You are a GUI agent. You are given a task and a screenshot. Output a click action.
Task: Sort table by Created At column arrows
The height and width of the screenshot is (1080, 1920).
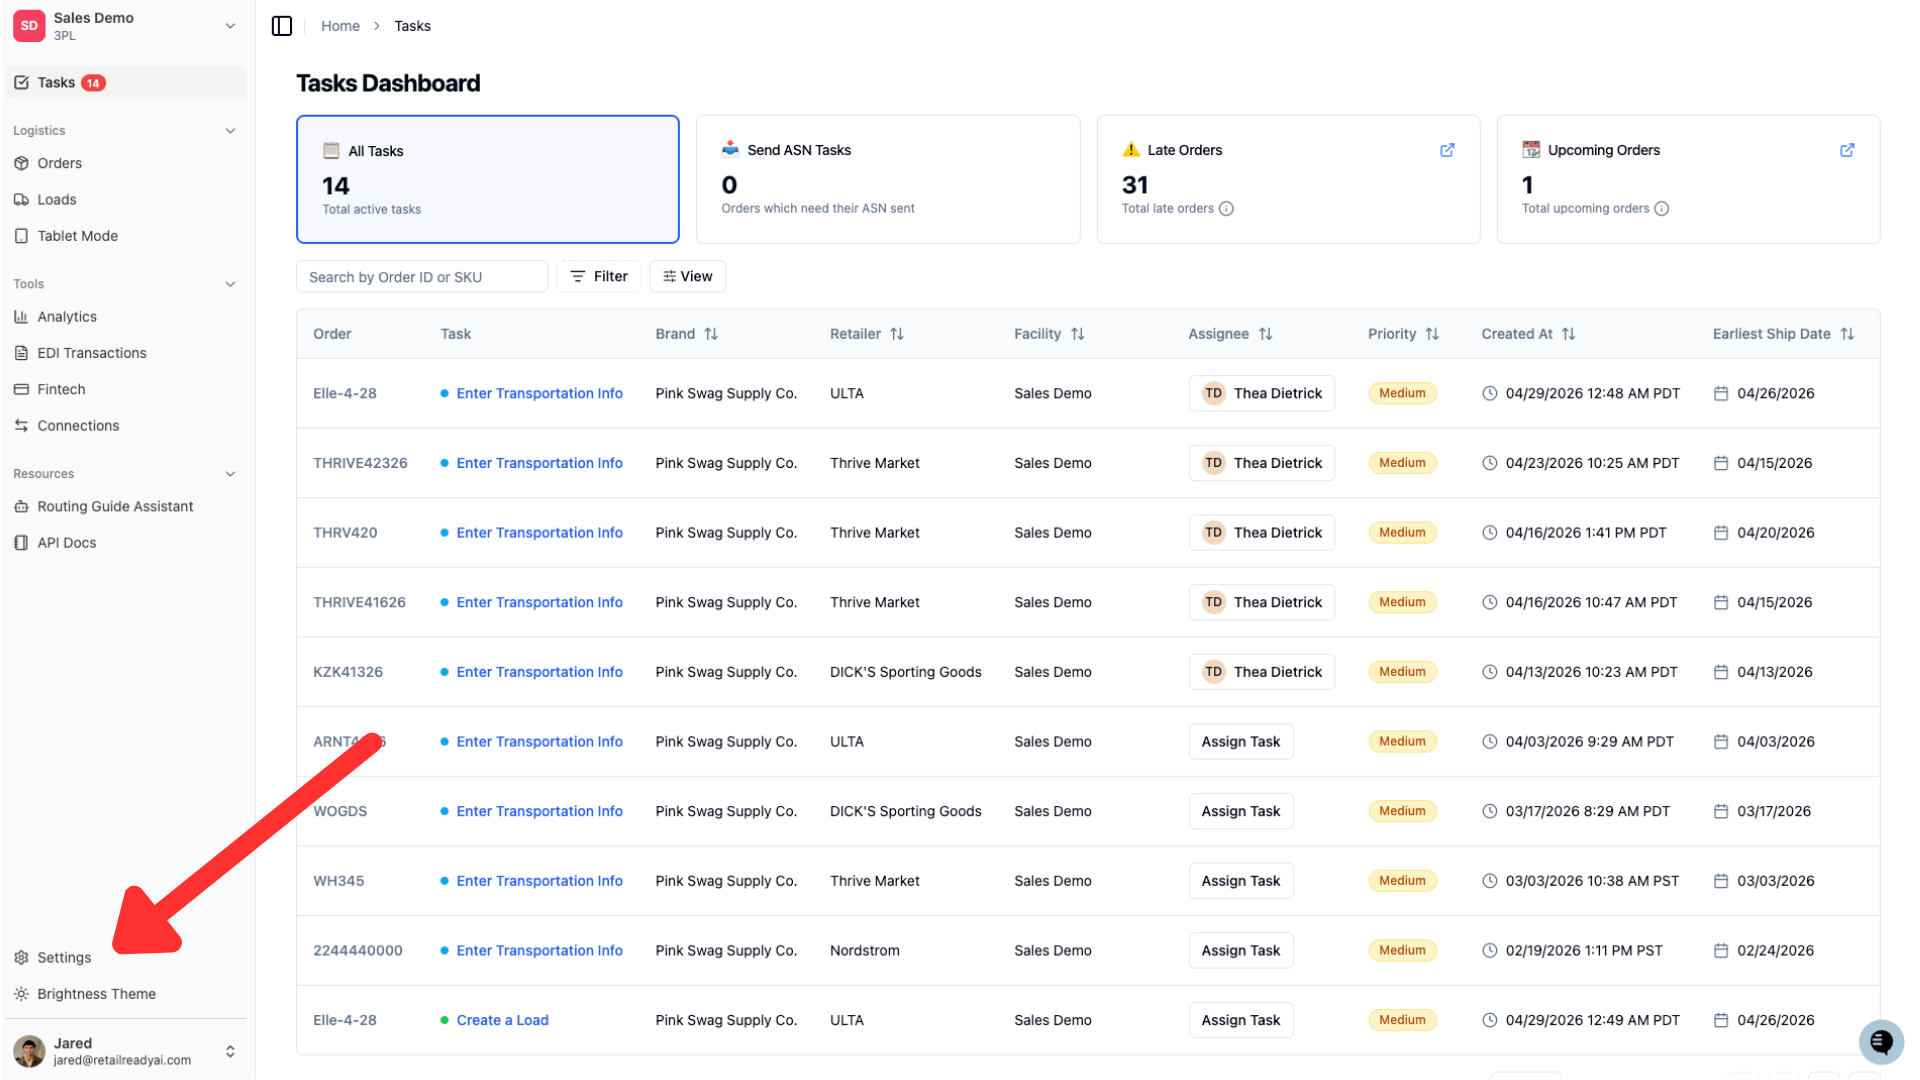click(1568, 334)
